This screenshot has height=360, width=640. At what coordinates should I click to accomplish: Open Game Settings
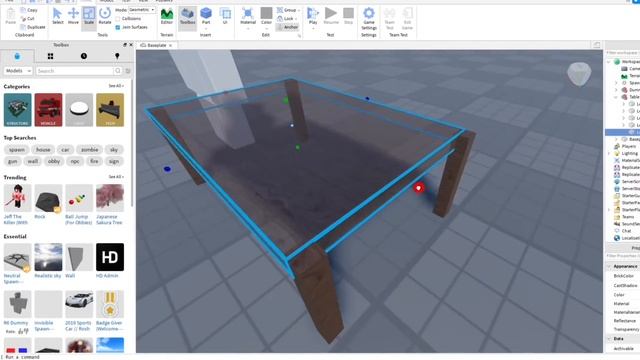(x=369, y=18)
